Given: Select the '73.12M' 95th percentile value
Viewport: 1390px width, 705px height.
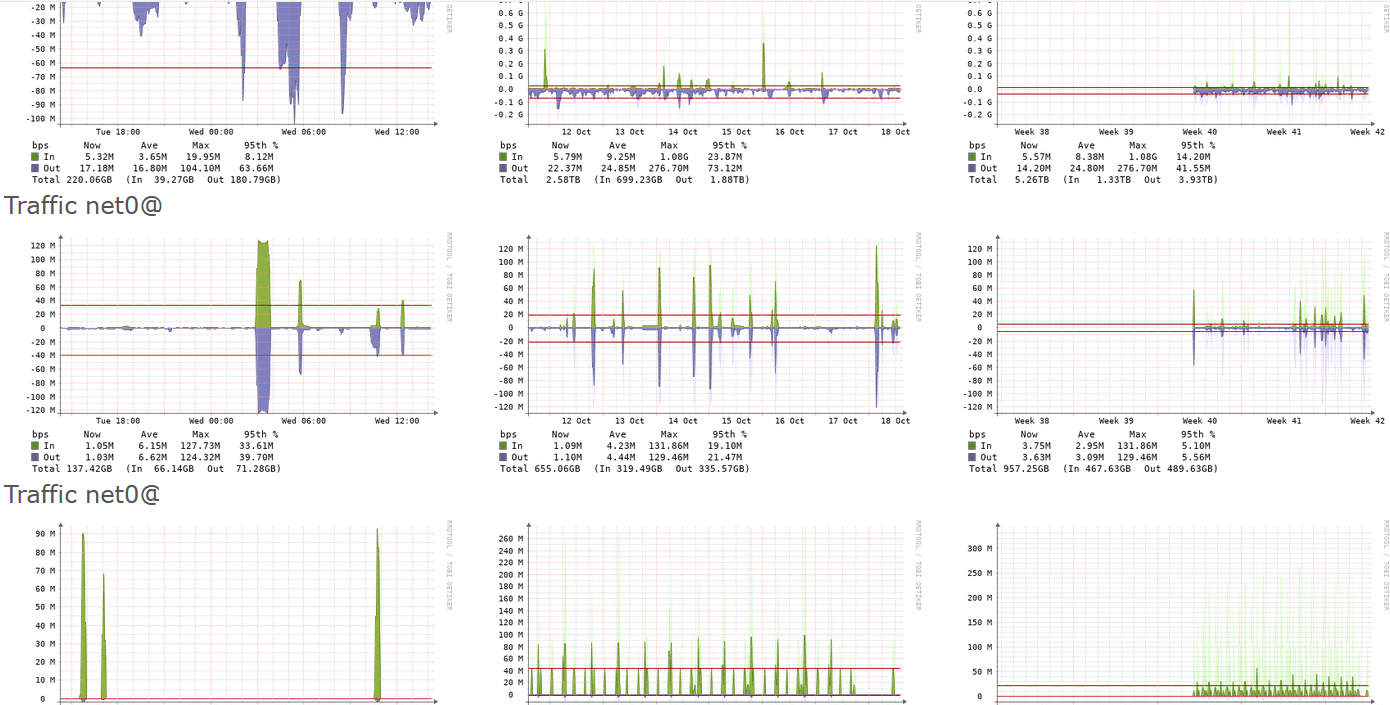Looking at the screenshot, I should 725,168.
